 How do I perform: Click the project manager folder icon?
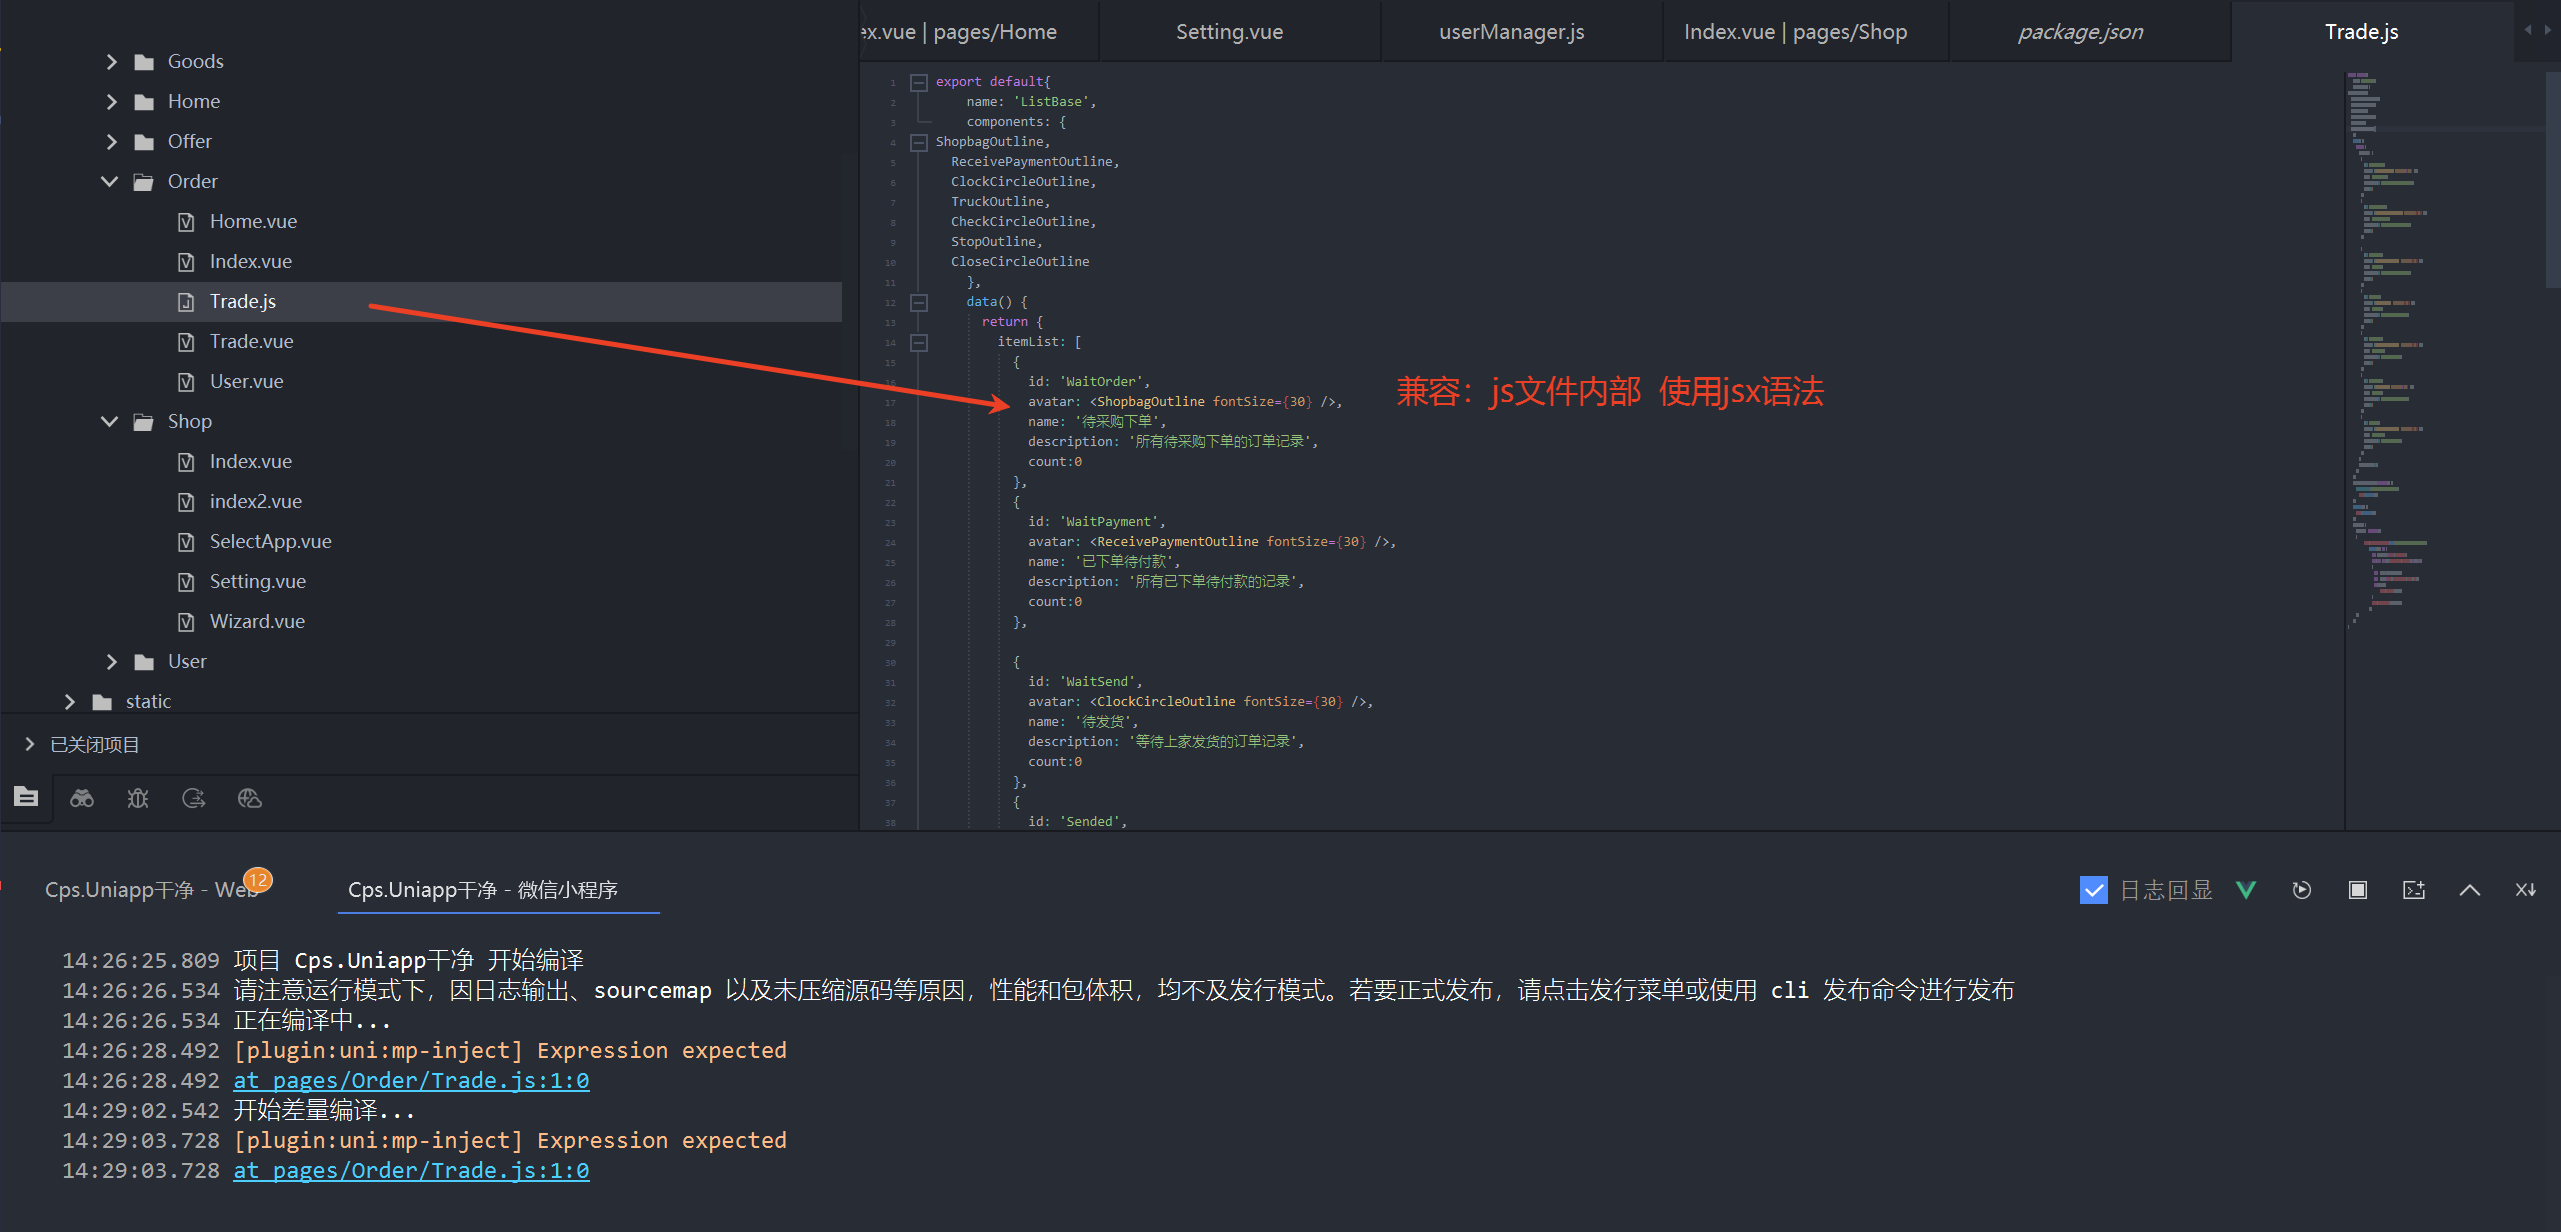coord(26,797)
